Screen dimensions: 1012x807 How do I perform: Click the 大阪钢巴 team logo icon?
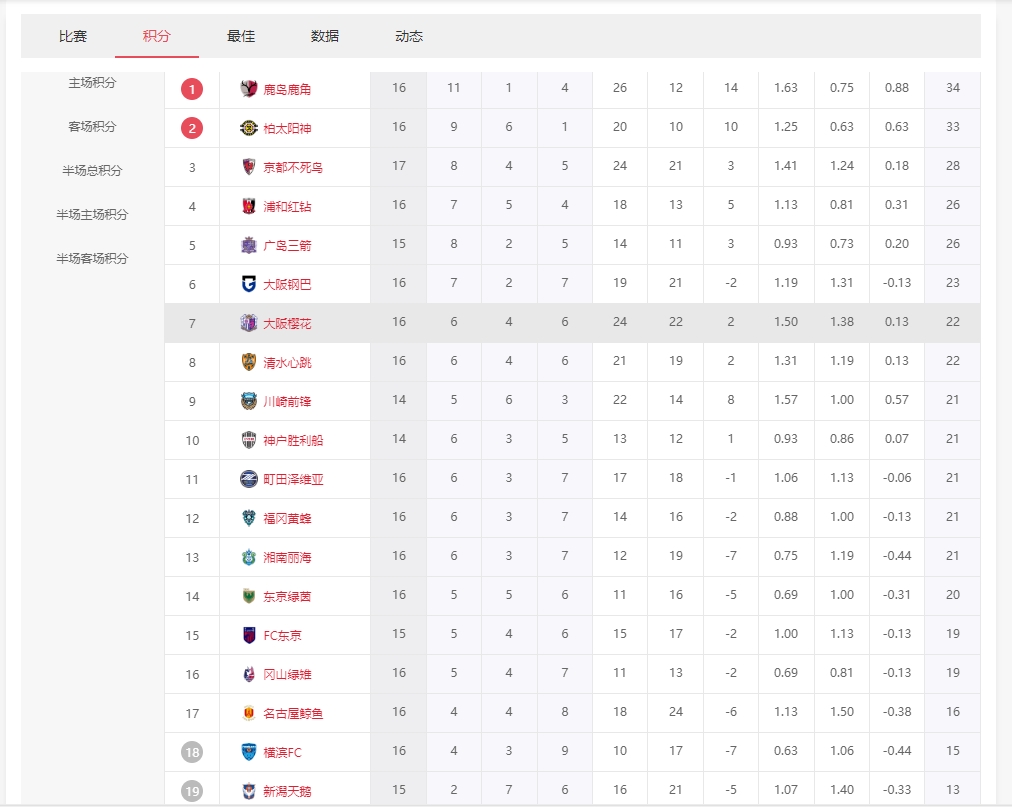tap(249, 284)
